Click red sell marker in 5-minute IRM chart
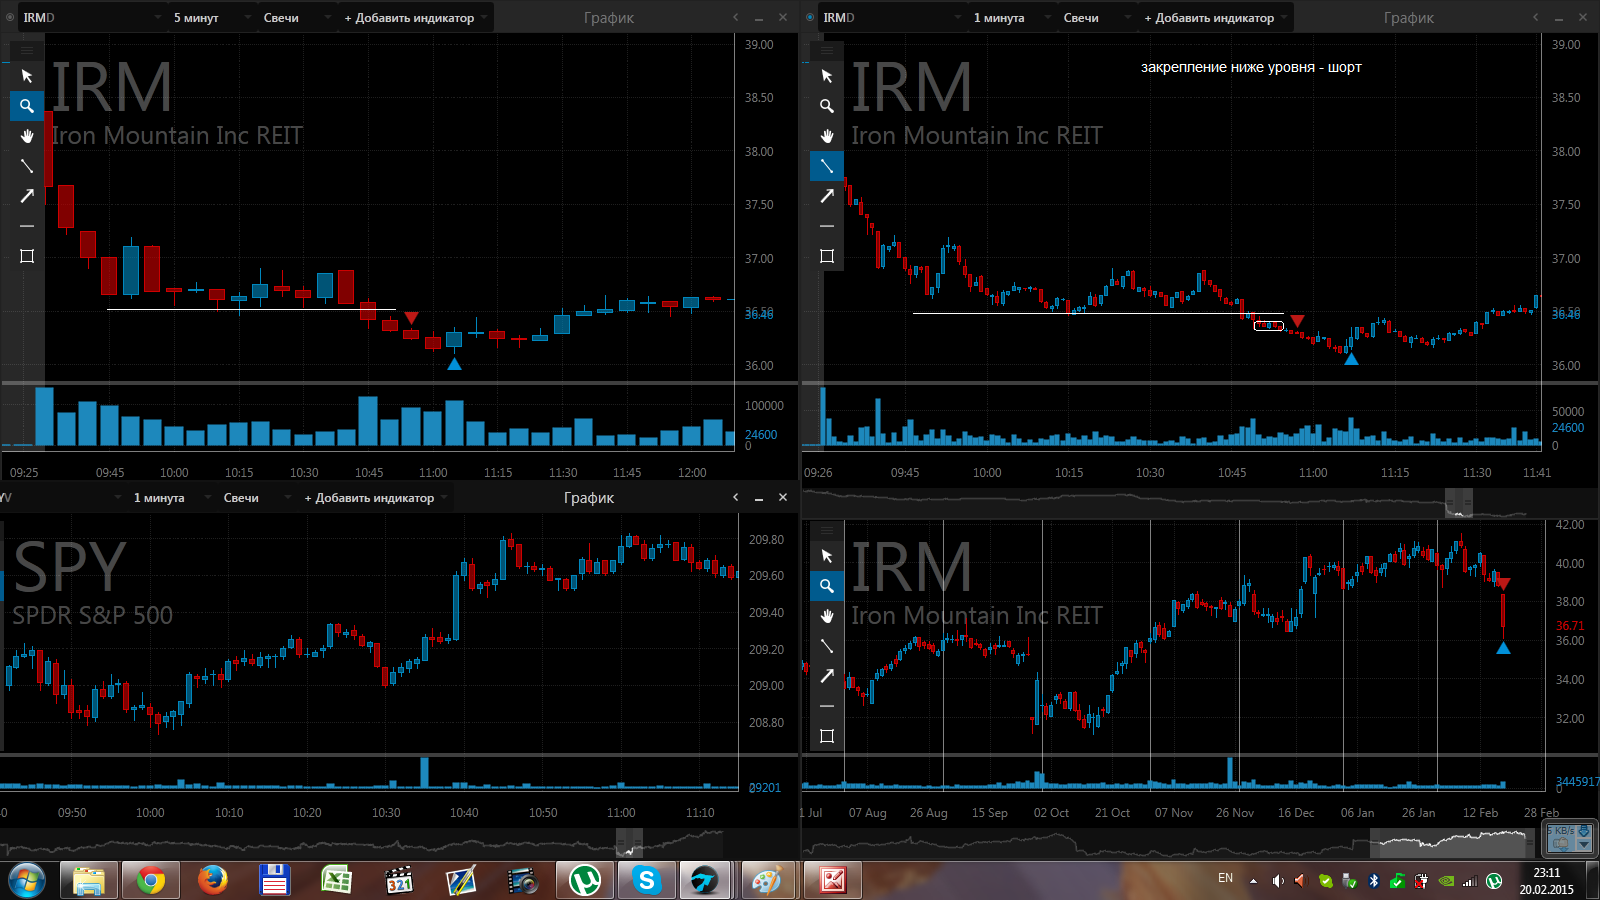 click(x=411, y=318)
